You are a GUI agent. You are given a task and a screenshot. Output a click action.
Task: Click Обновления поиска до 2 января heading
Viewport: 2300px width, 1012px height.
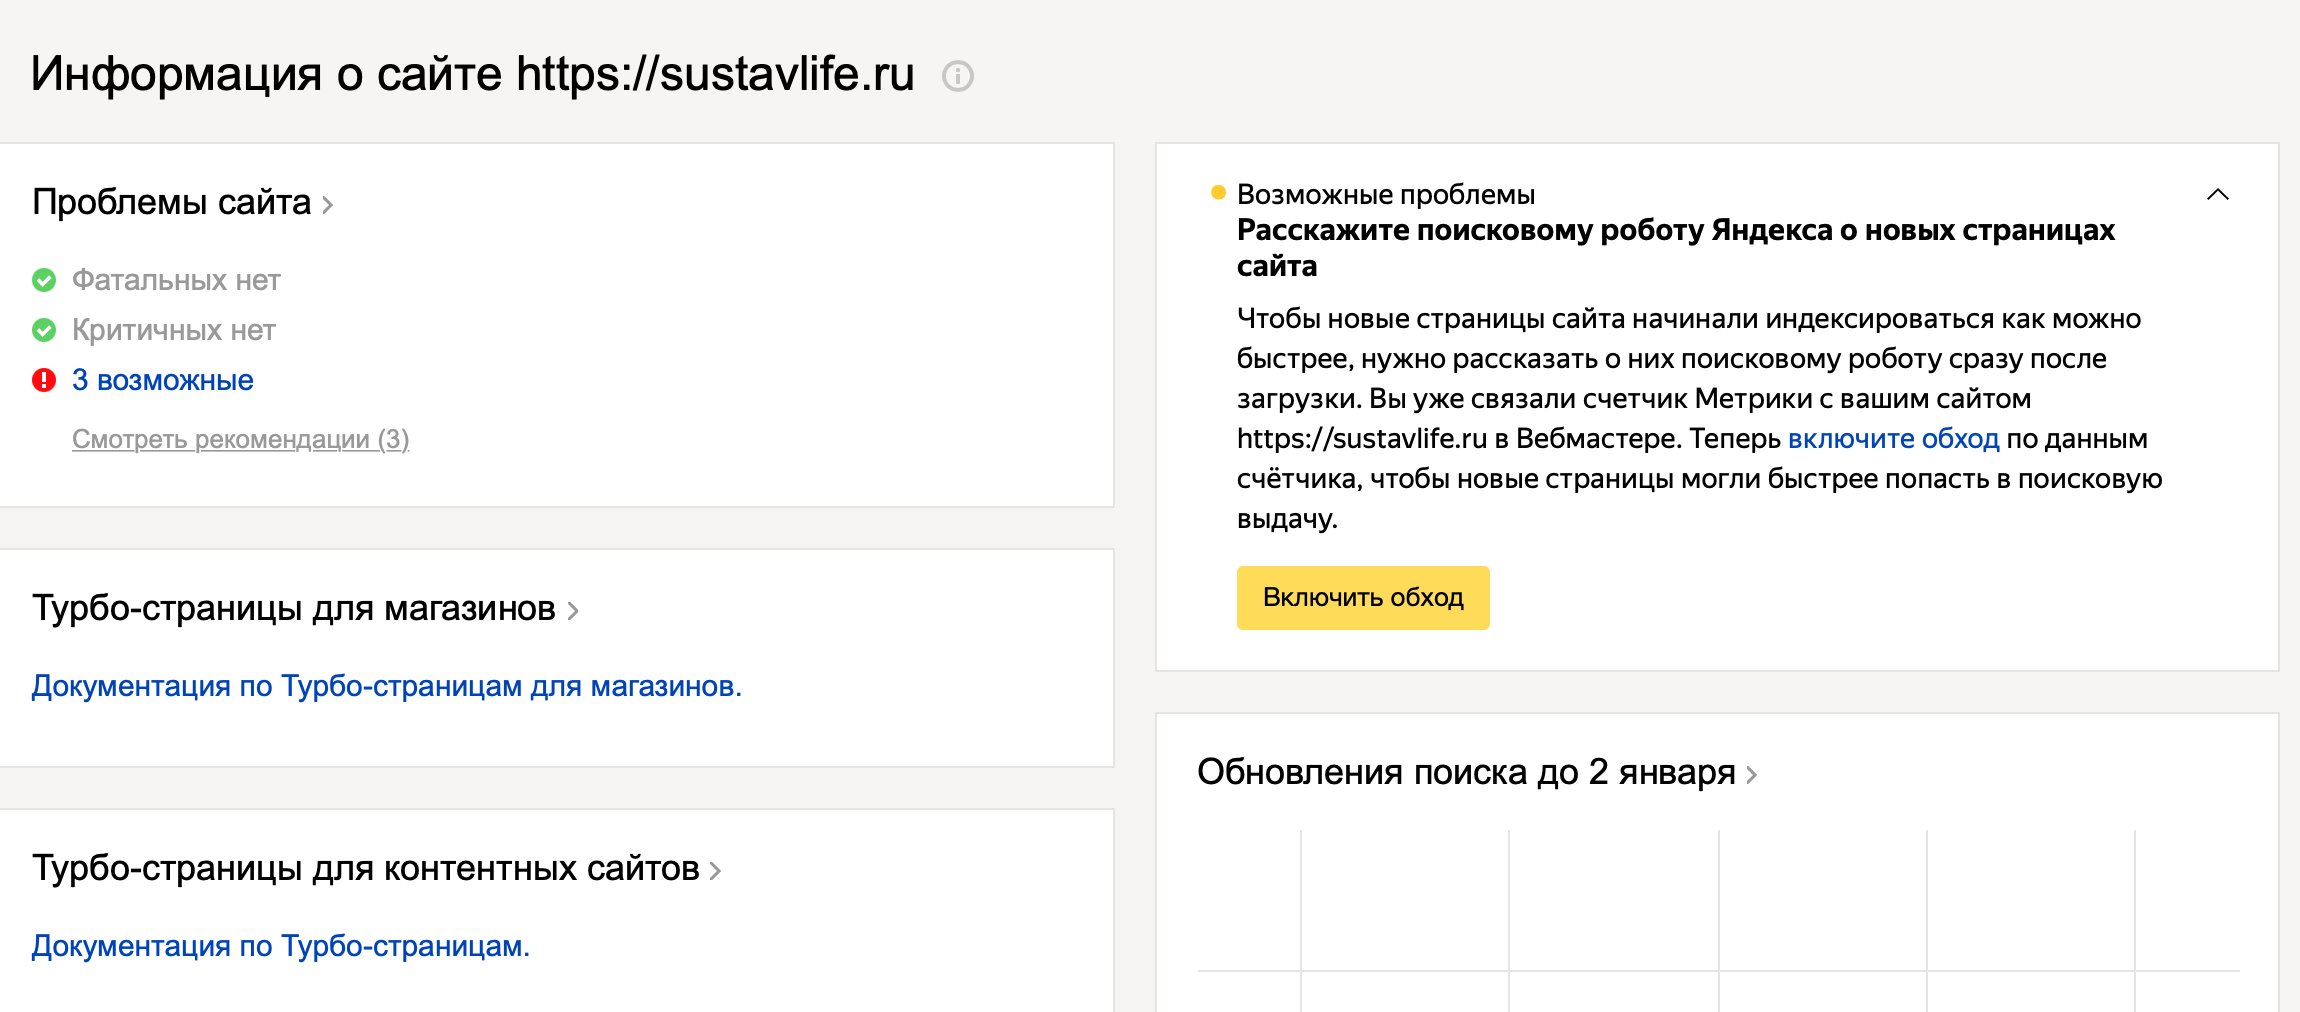tap(1465, 772)
